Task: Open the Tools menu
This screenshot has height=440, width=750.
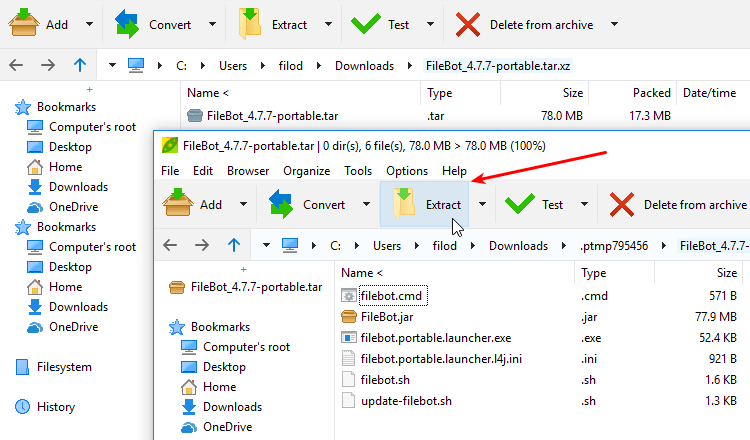Action: tap(358, 171)
